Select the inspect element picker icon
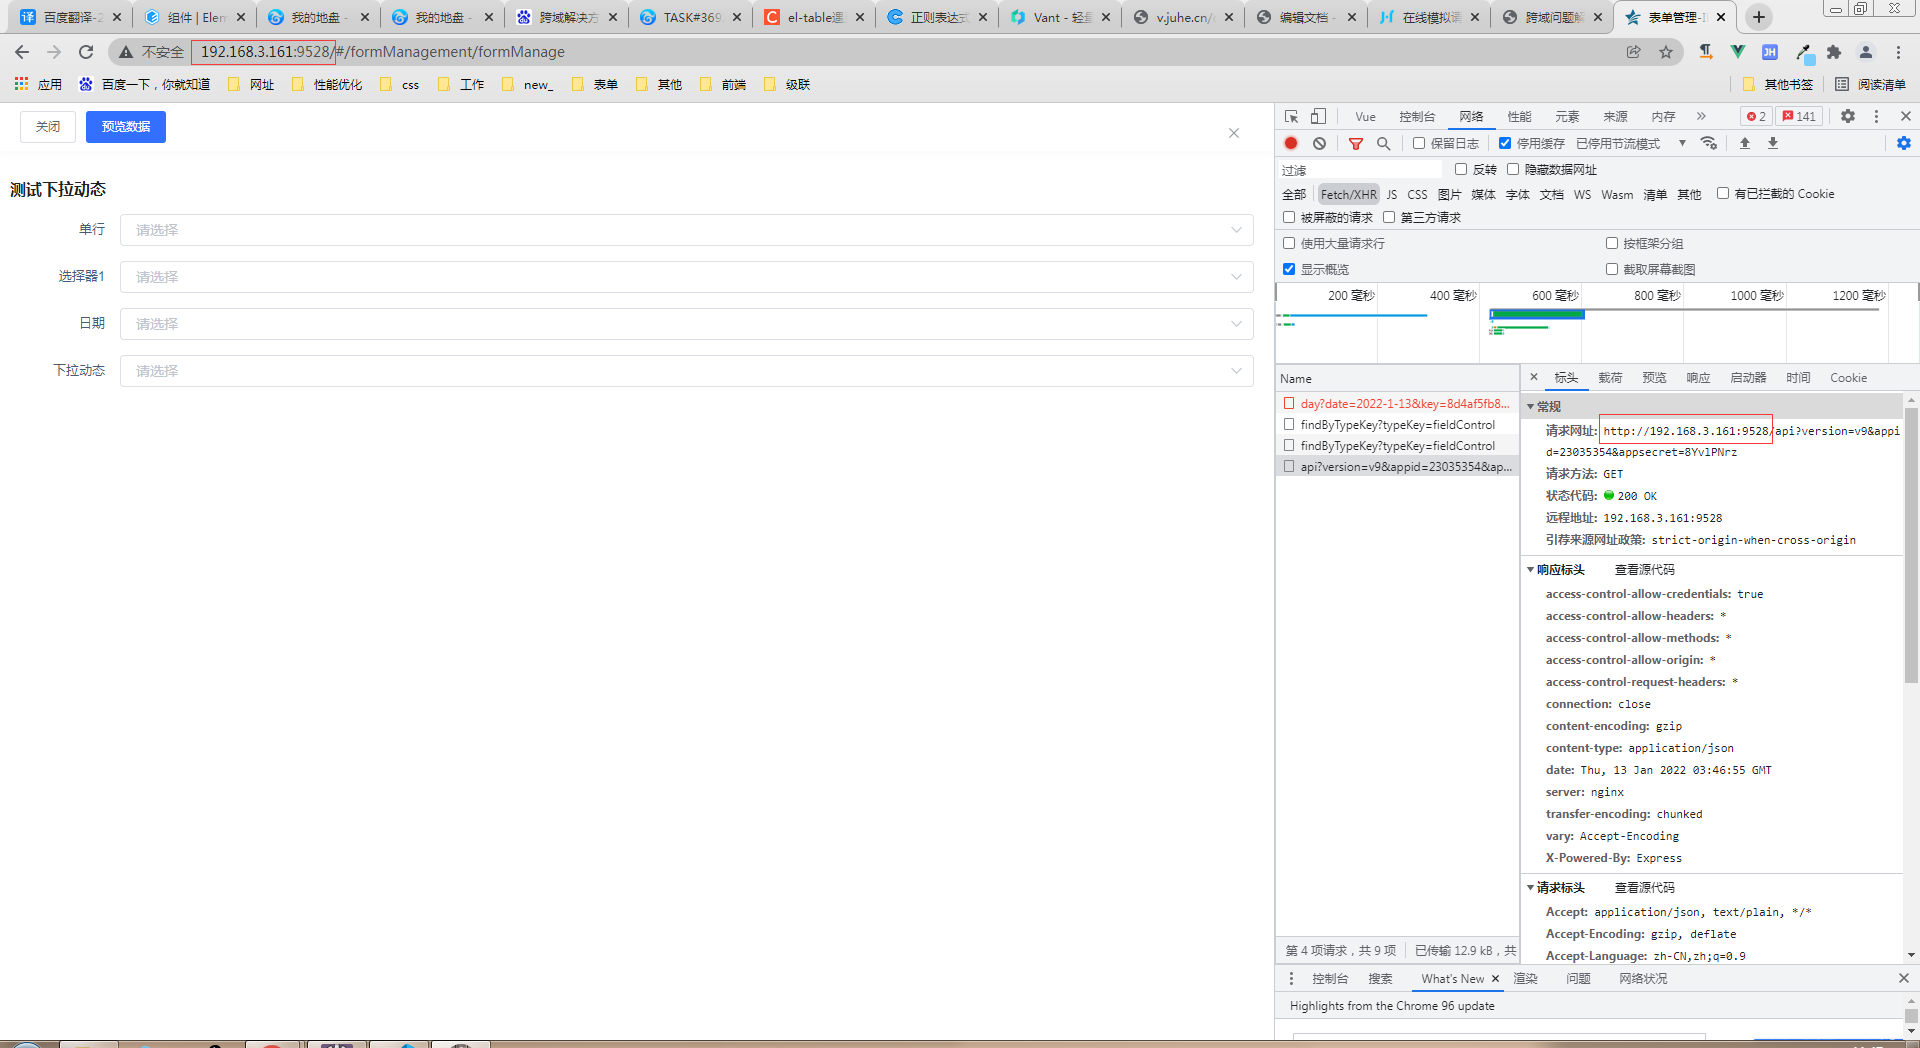The image size is (1920, 1048). [1292, 116]
